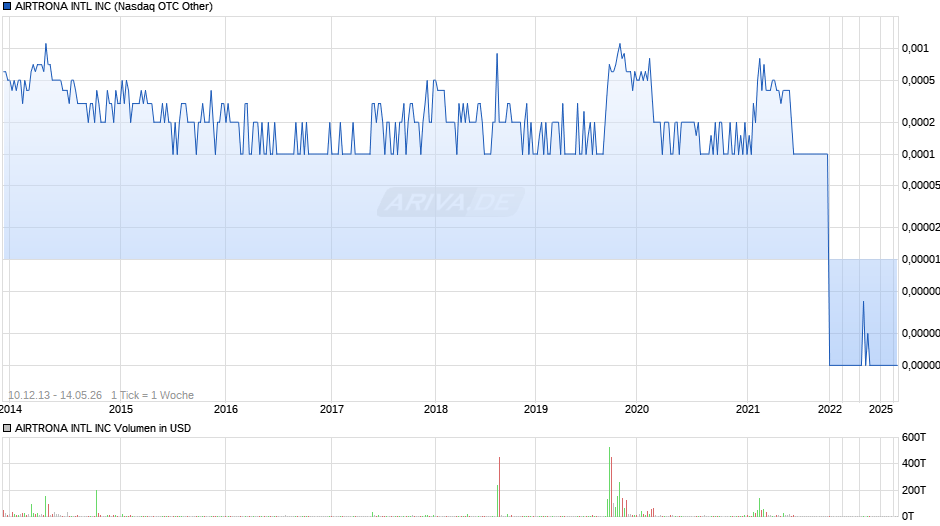Image resolution: width=940 pixels, height=526 pixels.
Task: Click the 0,0002 price axis label
Action: click(918, 122)
